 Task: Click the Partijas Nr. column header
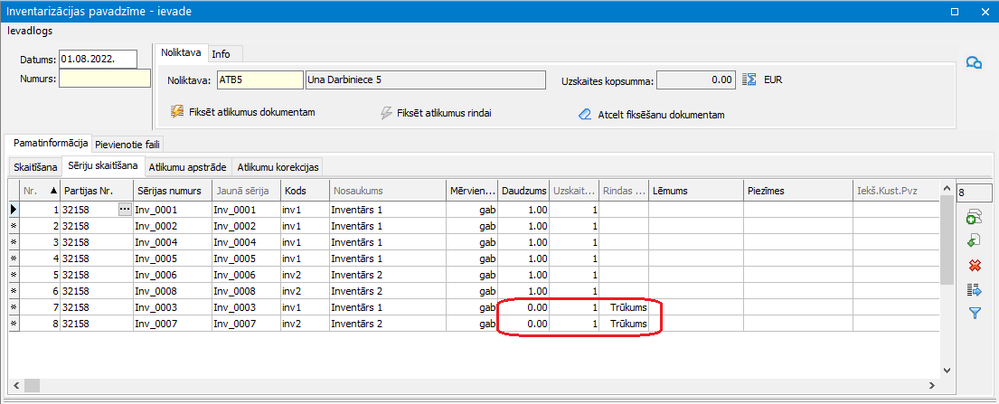[96, 190]
